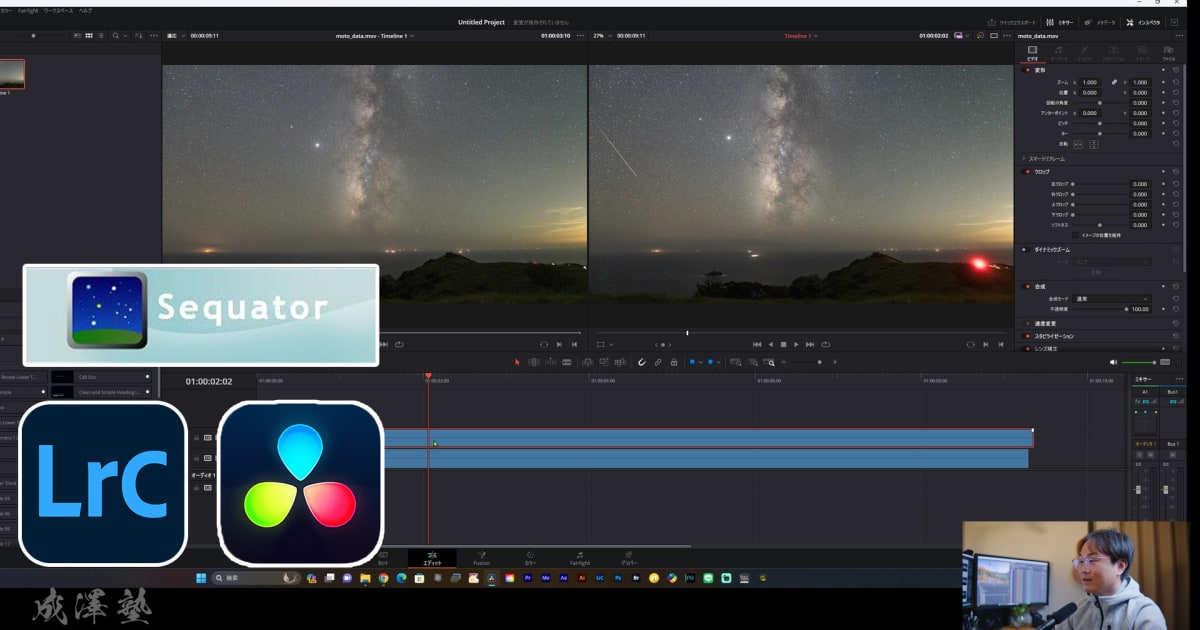Click the Overwrite Clip icon

pos(604,362)
